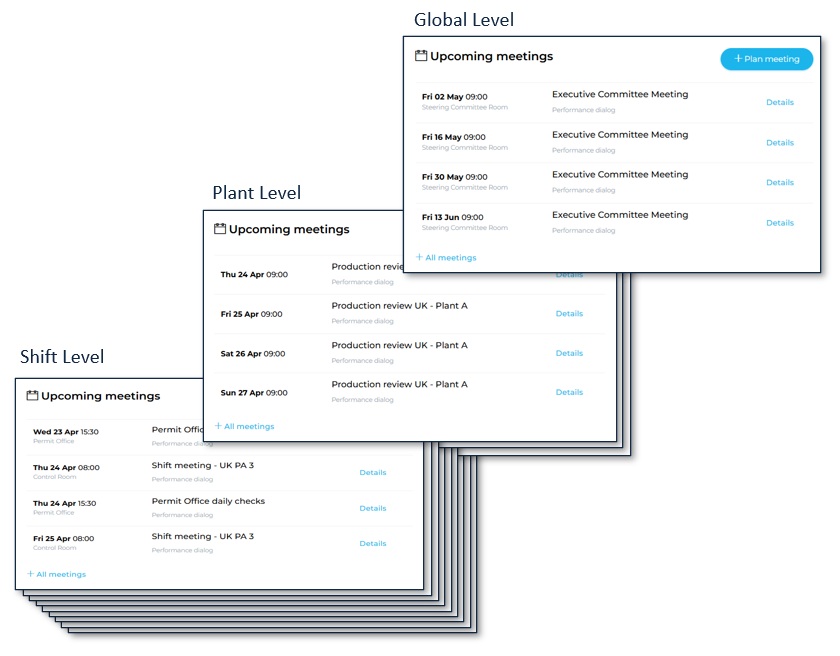Click the plus icon beside Plant All meetings

point(218,426)
